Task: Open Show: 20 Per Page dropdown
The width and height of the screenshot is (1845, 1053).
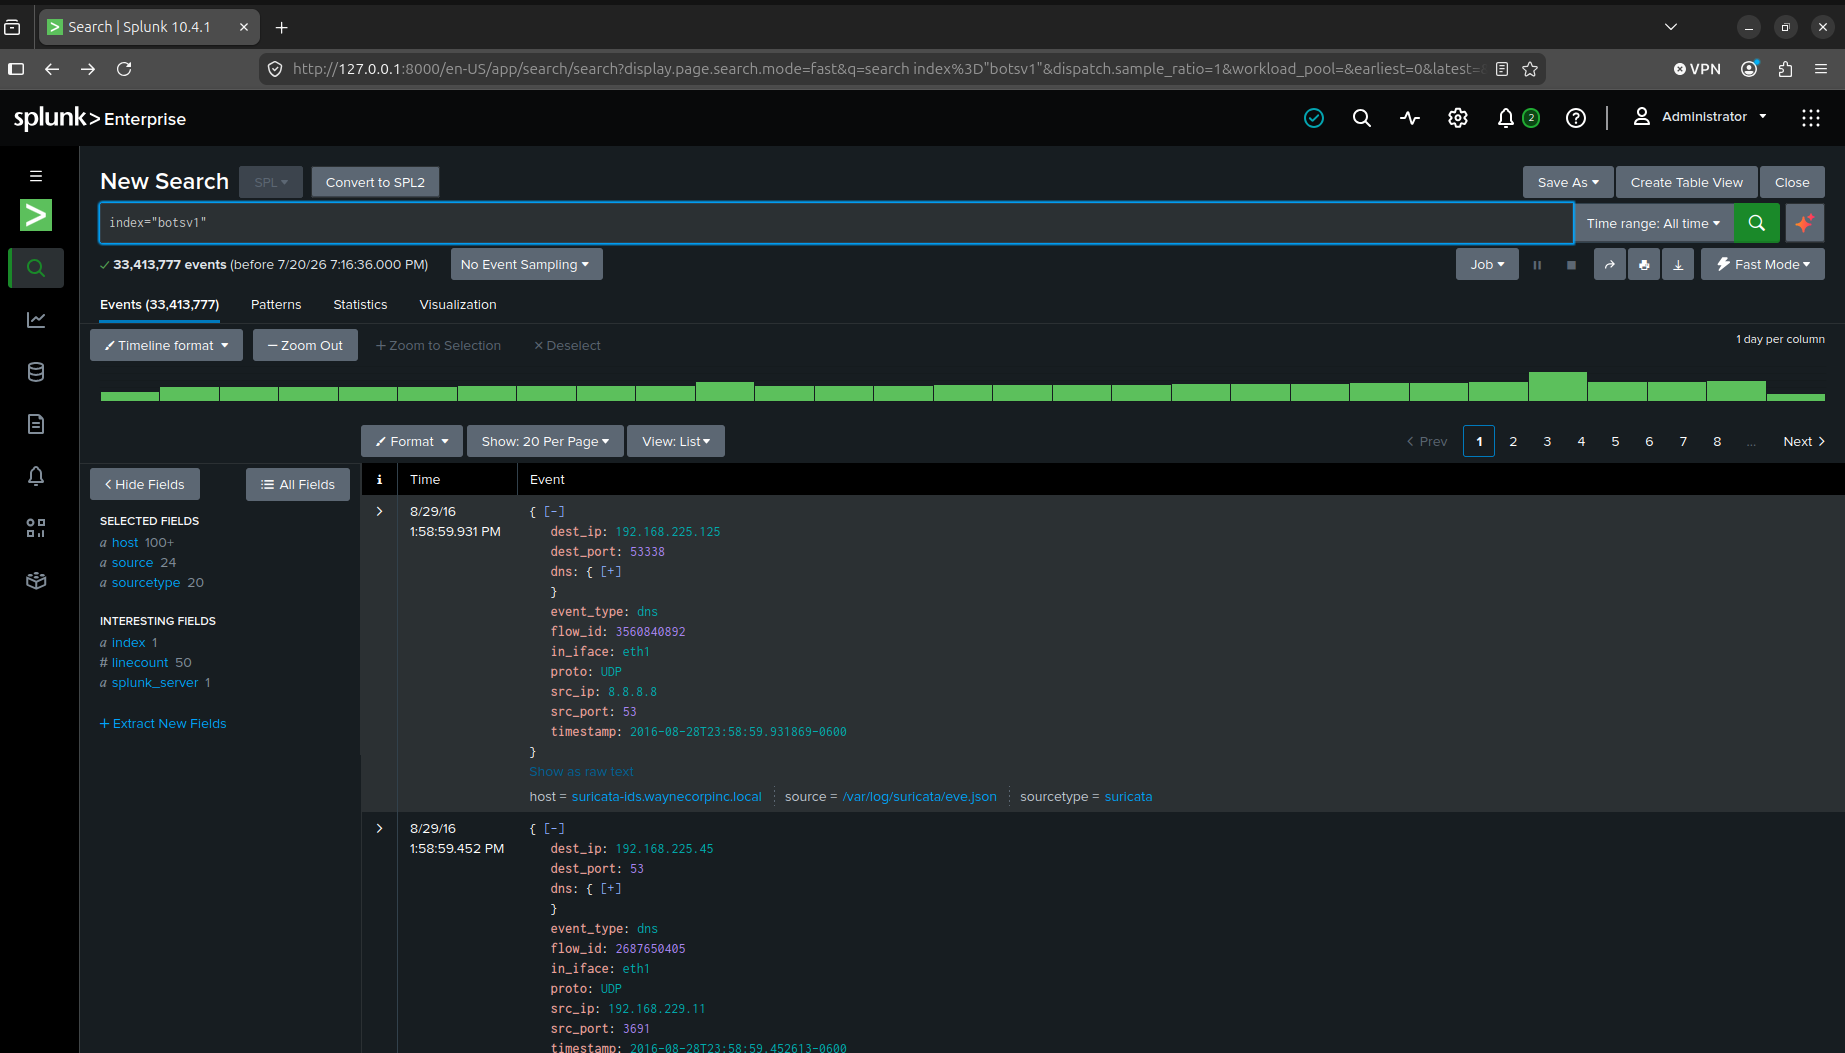Action: pos(545,441)
